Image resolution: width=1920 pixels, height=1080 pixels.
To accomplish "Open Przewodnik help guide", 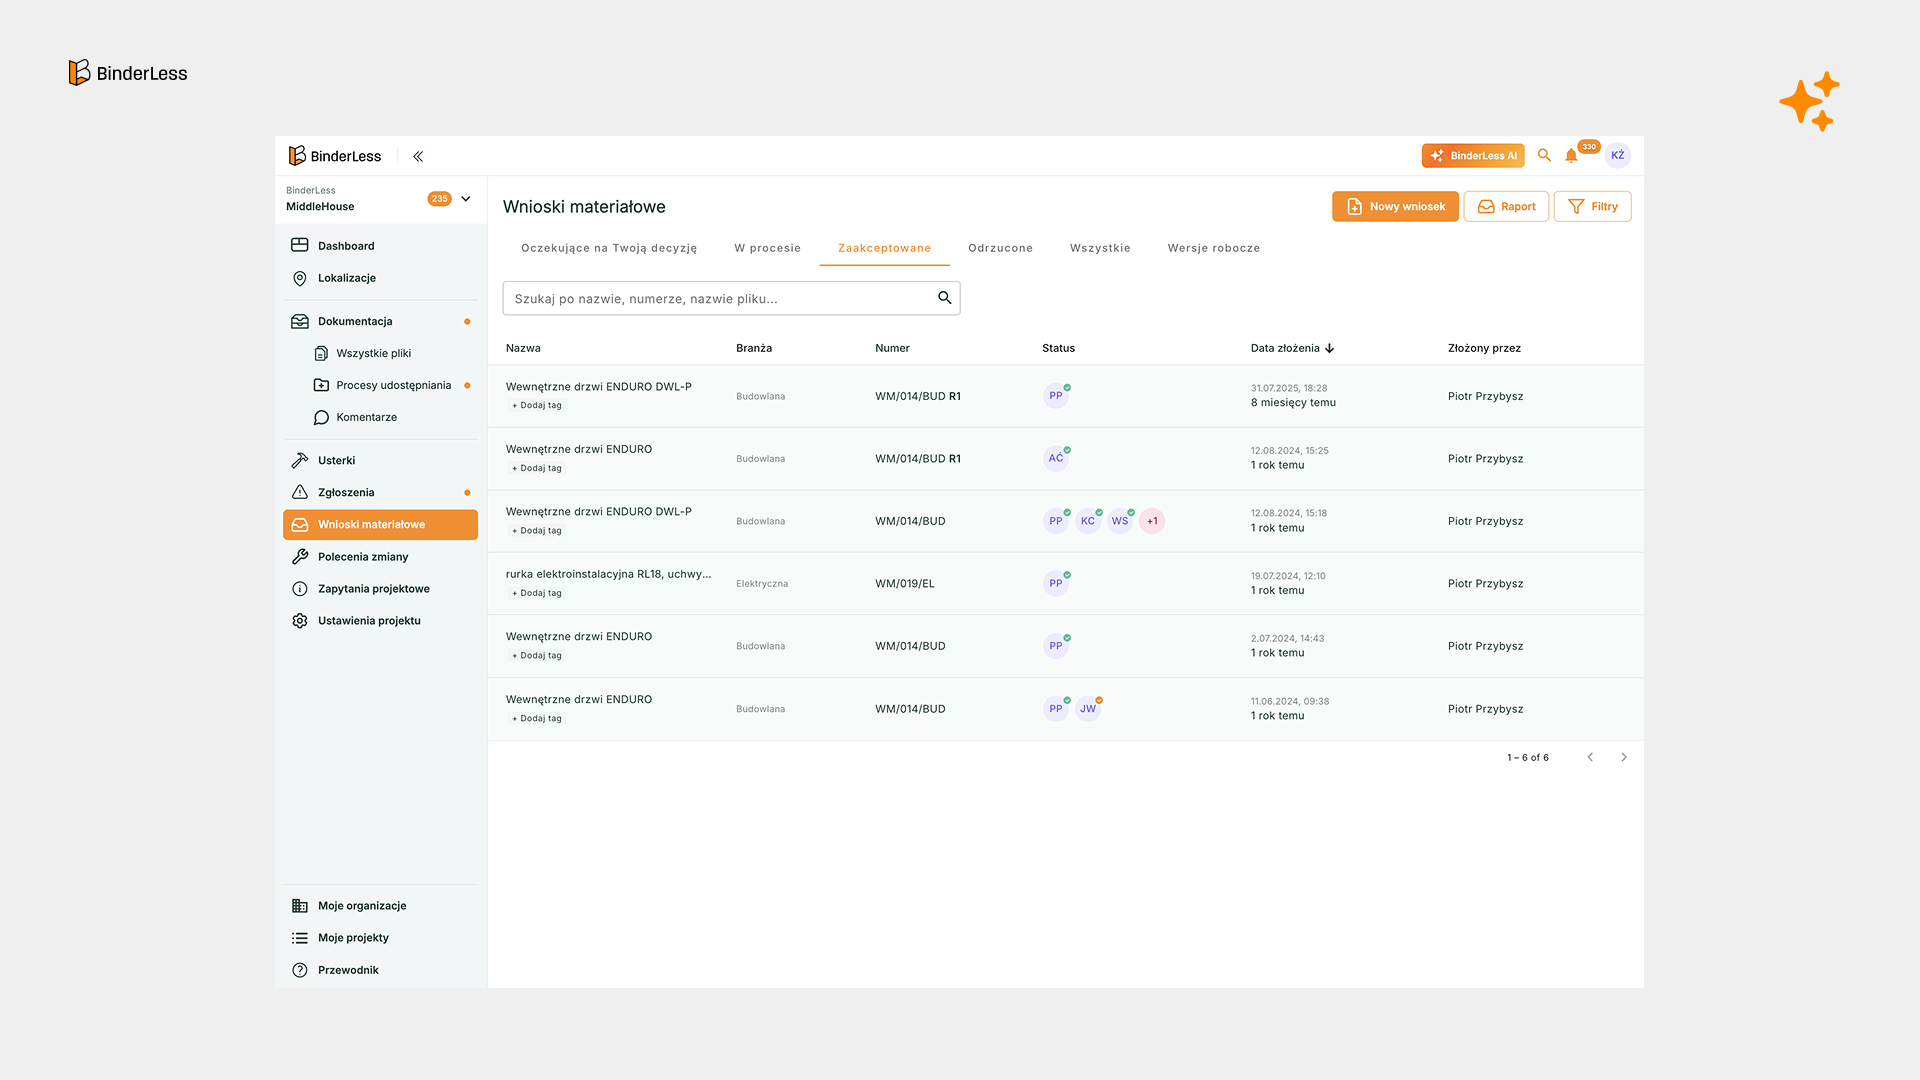I will pos(348,970).
